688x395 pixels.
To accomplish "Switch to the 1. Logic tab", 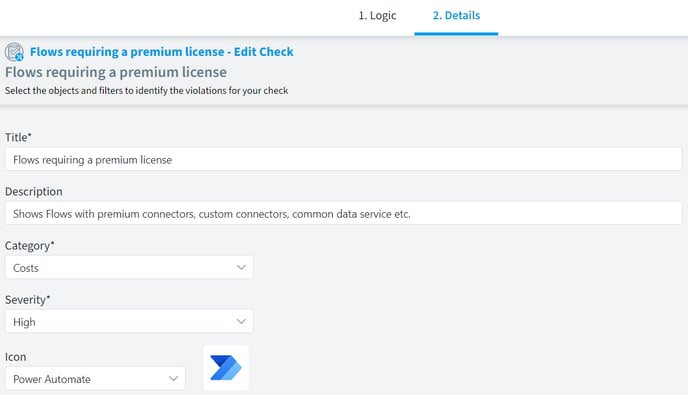I will (x=377, y=16).
